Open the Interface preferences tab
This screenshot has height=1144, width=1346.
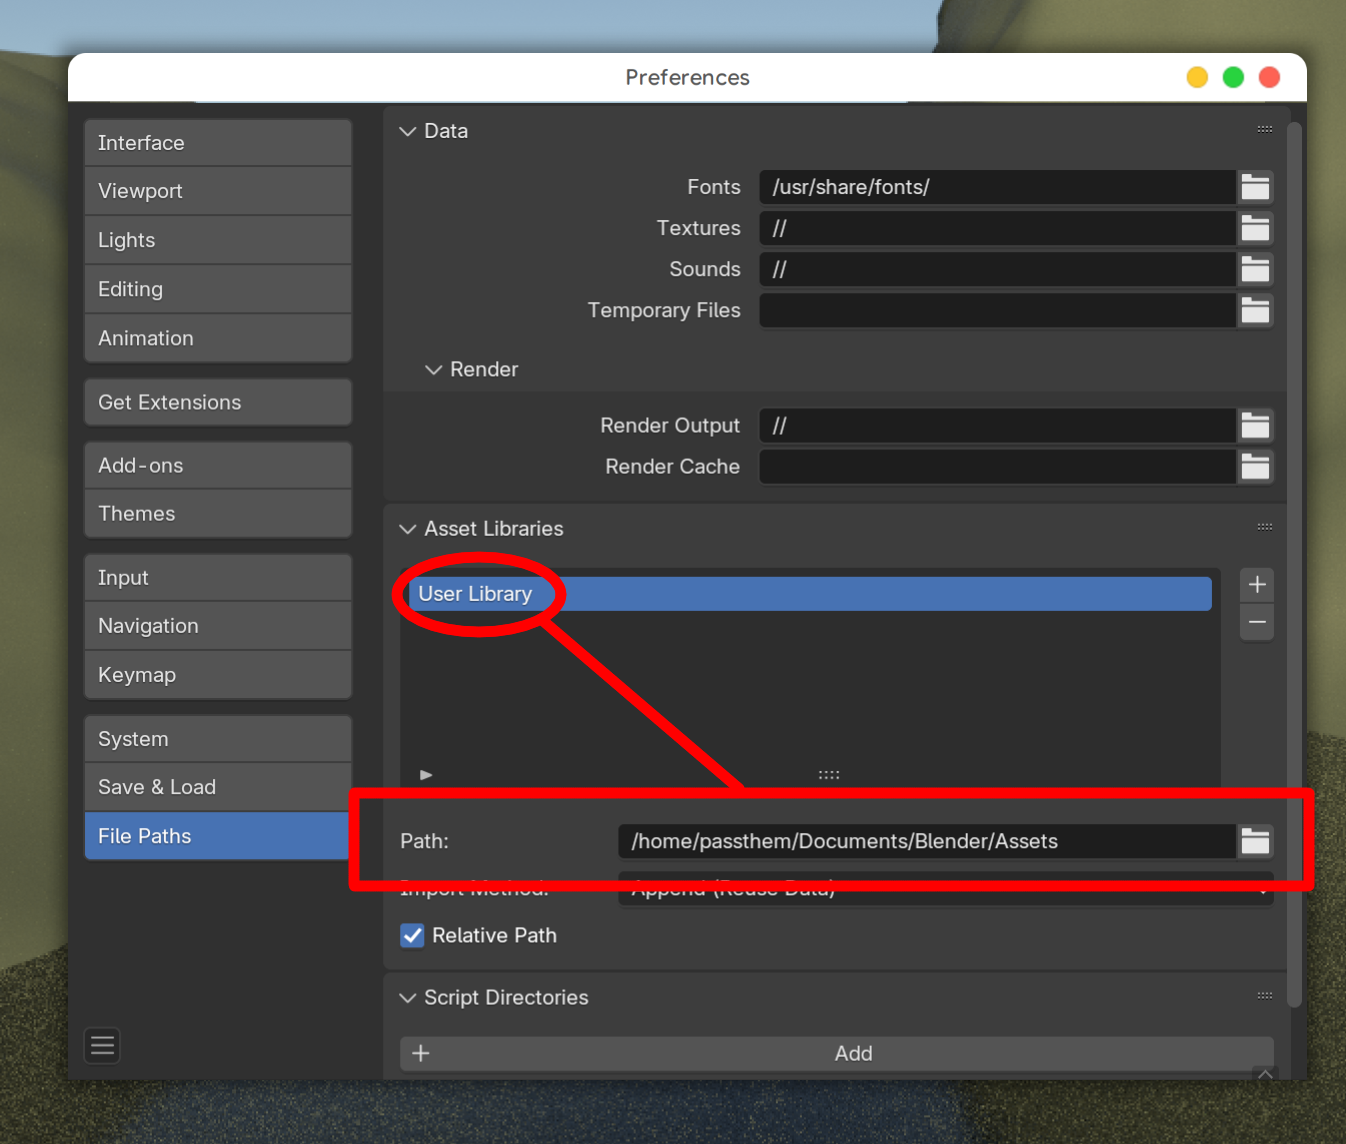pos(218,143)
